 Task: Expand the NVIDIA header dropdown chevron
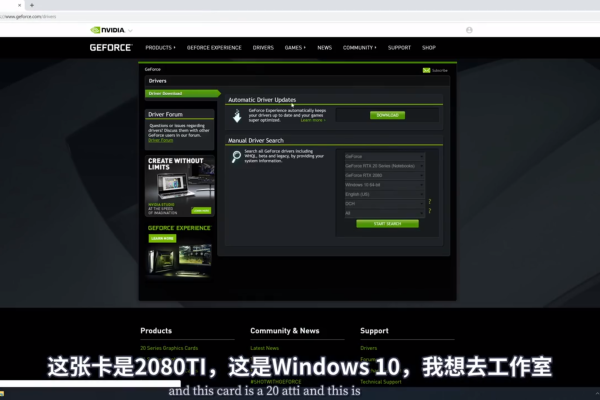pyautogui.click(x=130, y=30)
